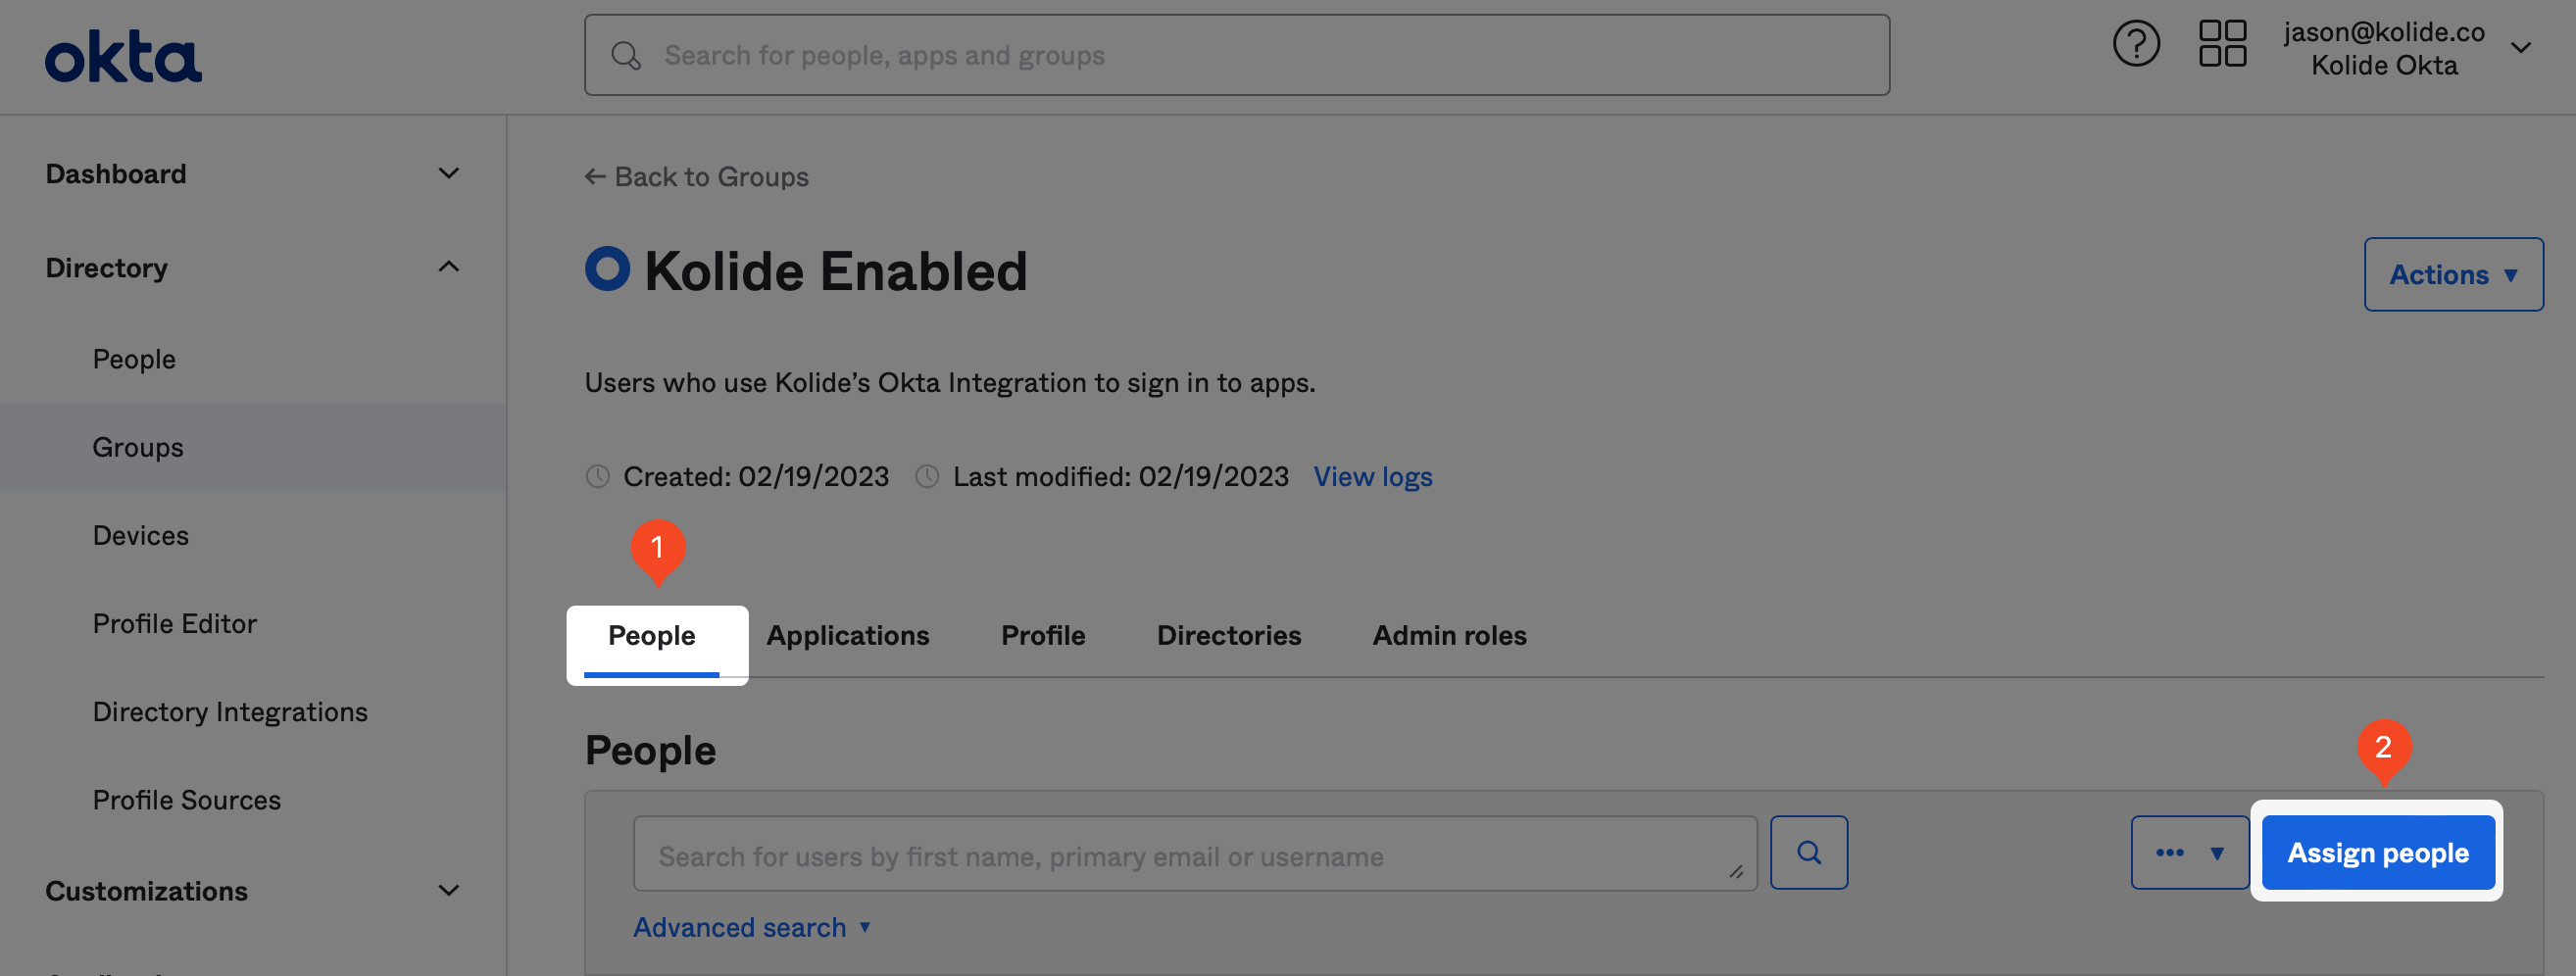Open People in the Directory sidebar
2576x976 pixels.
click(134, 359)
